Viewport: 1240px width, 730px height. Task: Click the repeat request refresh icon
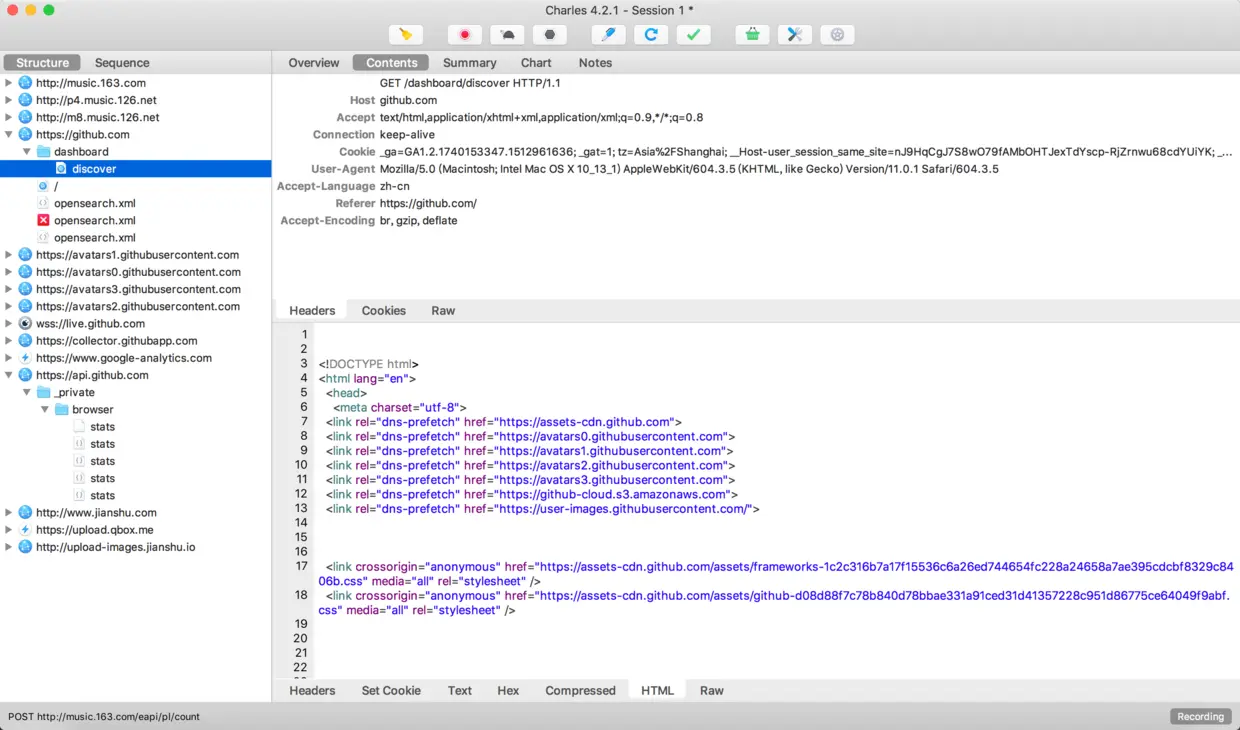(x=651, y=35)
